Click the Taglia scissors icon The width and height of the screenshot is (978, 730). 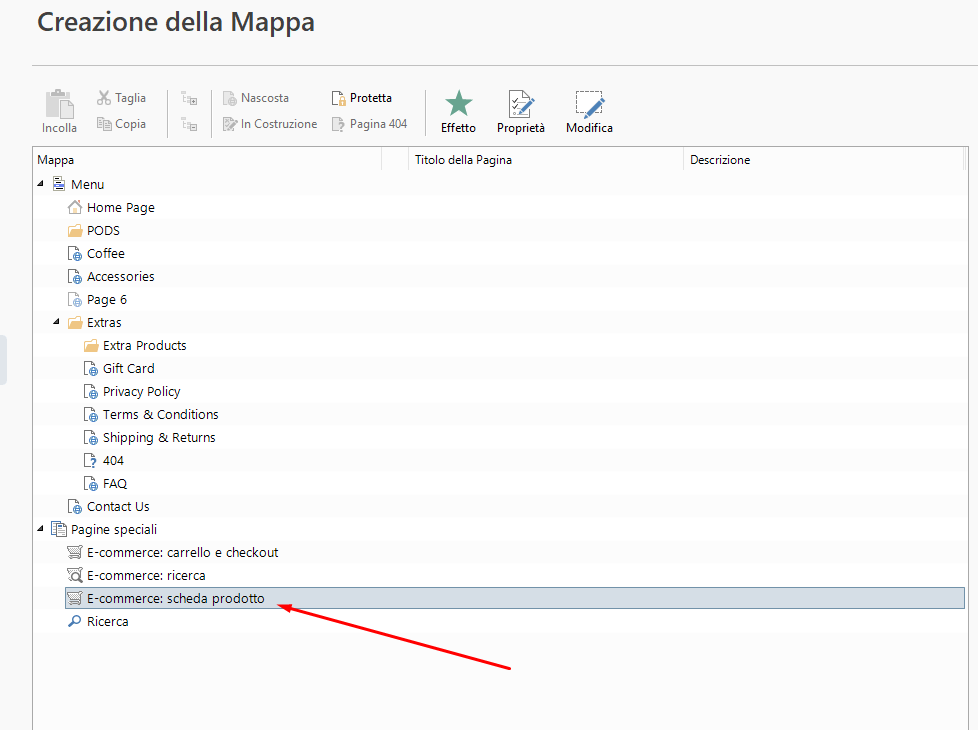104,98
